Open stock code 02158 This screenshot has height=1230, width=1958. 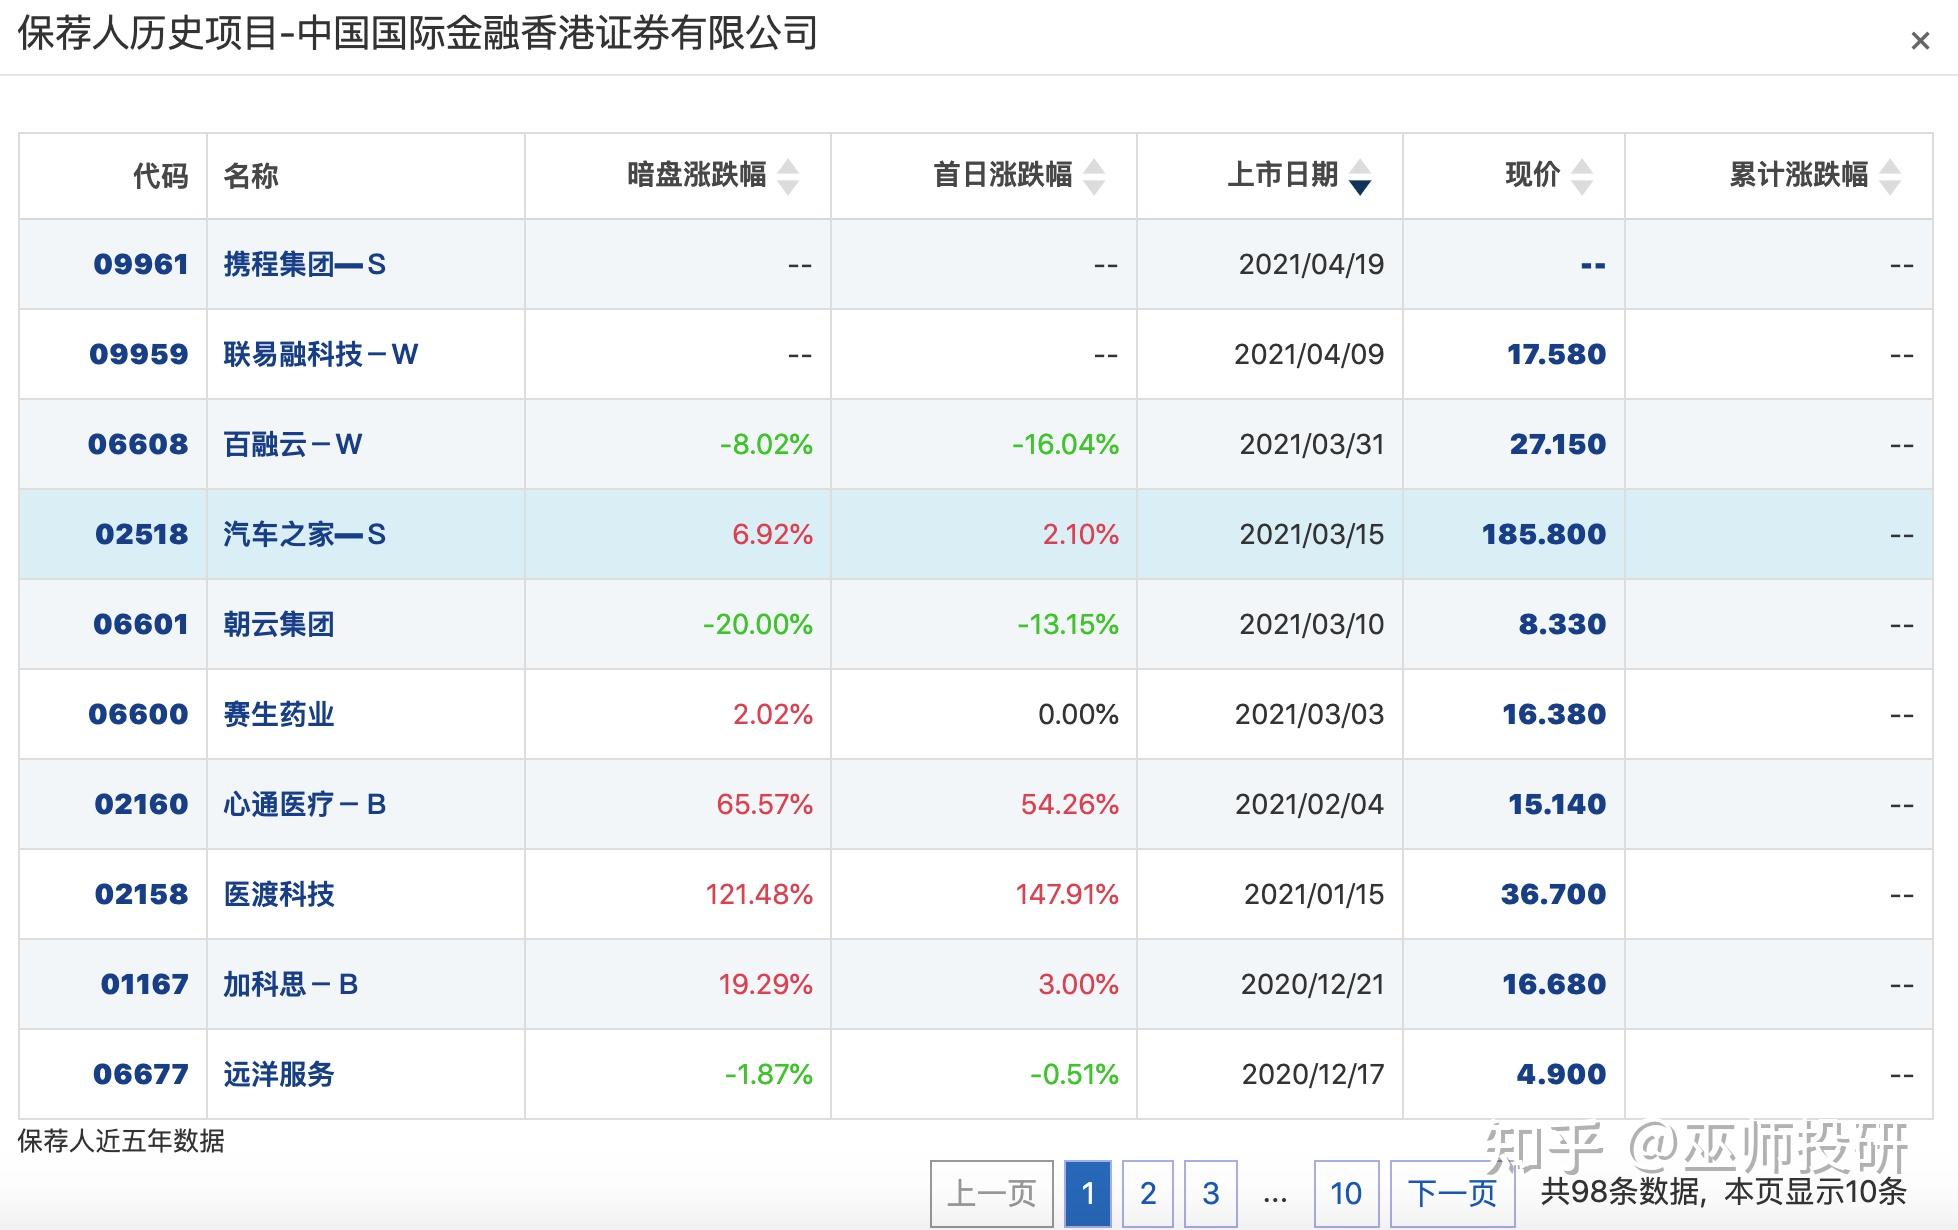[x=141, y=894]
